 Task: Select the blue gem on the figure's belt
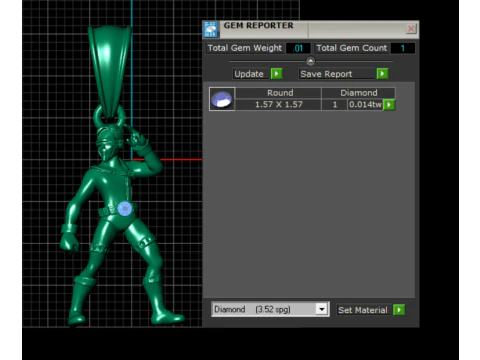[125, 209]
